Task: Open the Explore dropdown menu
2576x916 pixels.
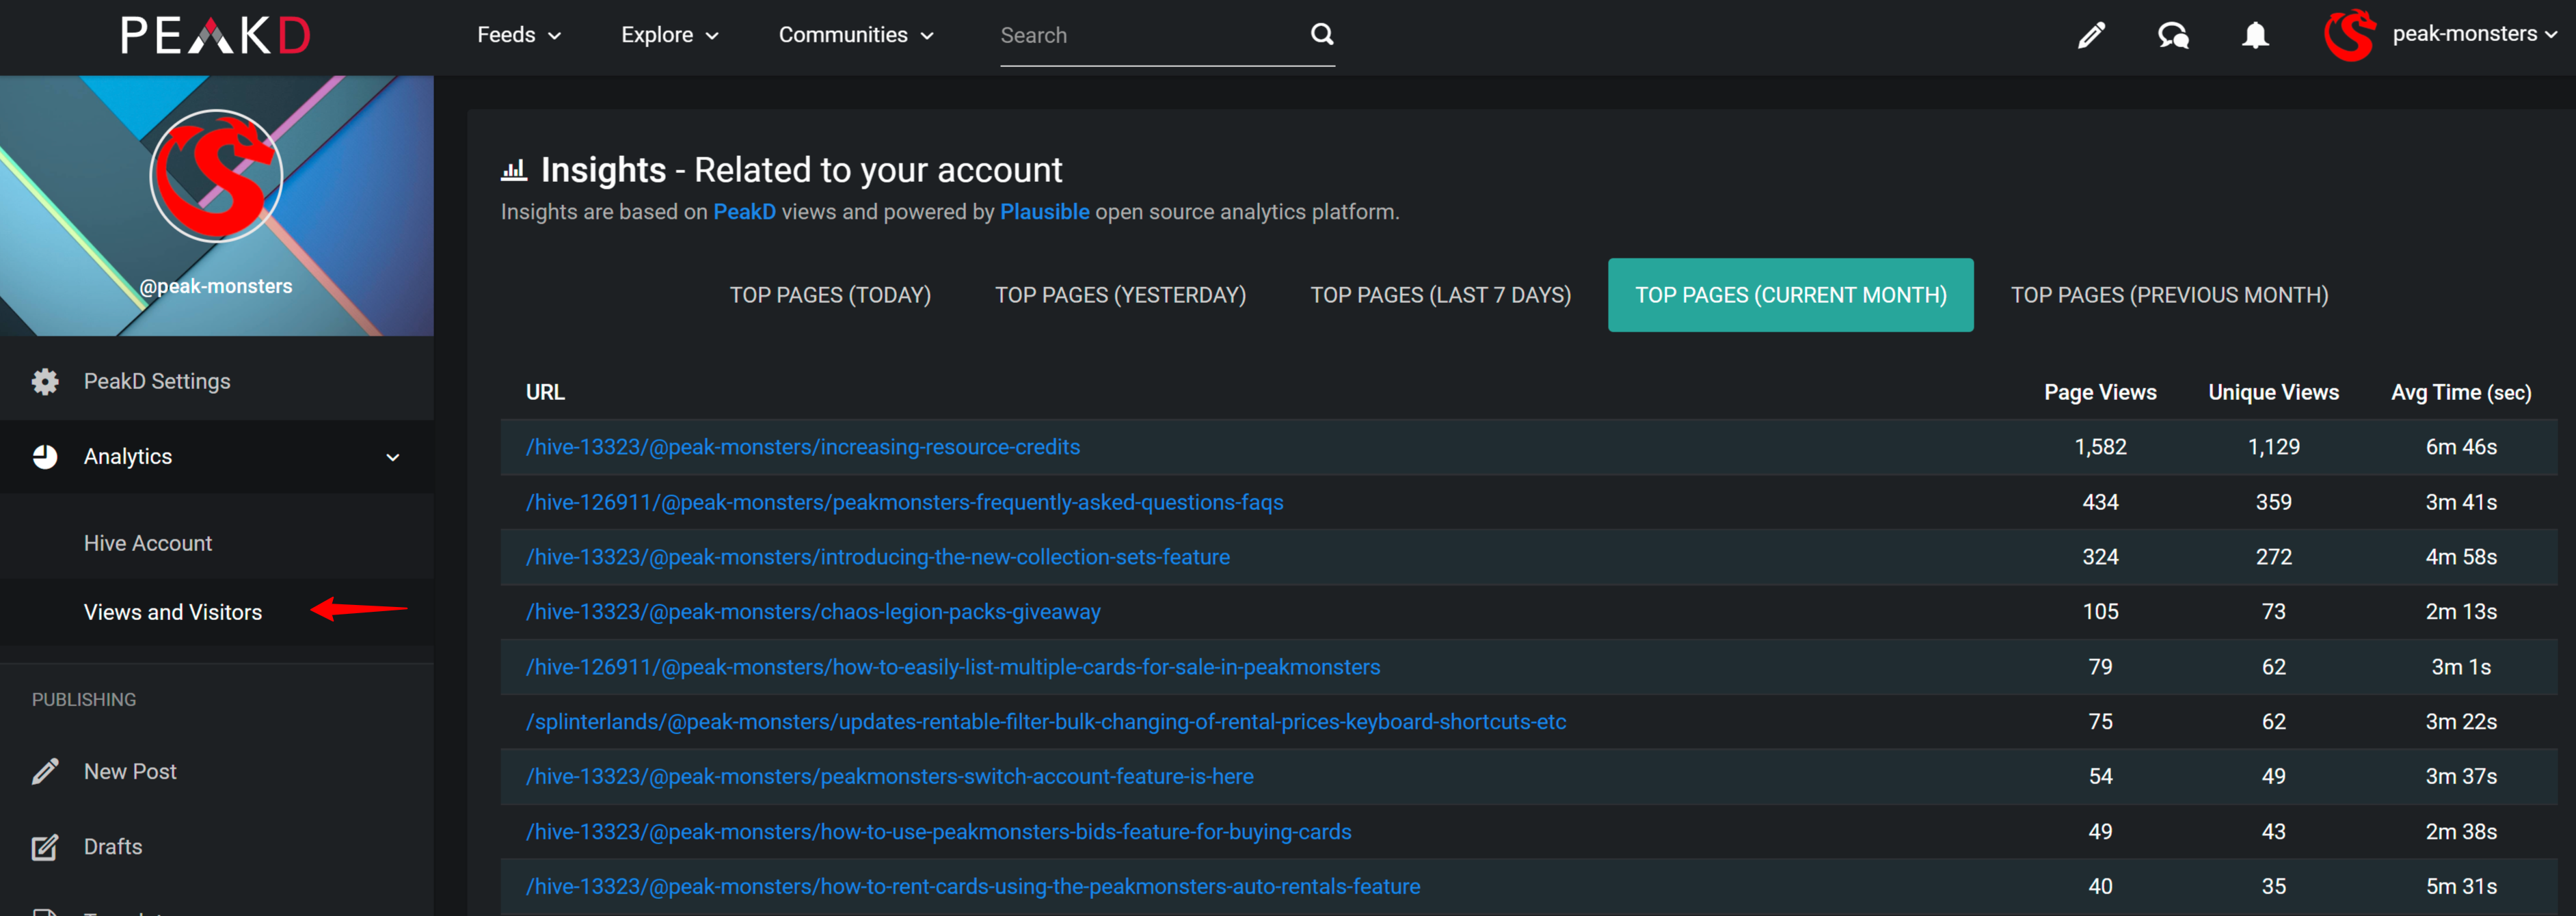Action: pyautogui.click(x=669, y=35)
